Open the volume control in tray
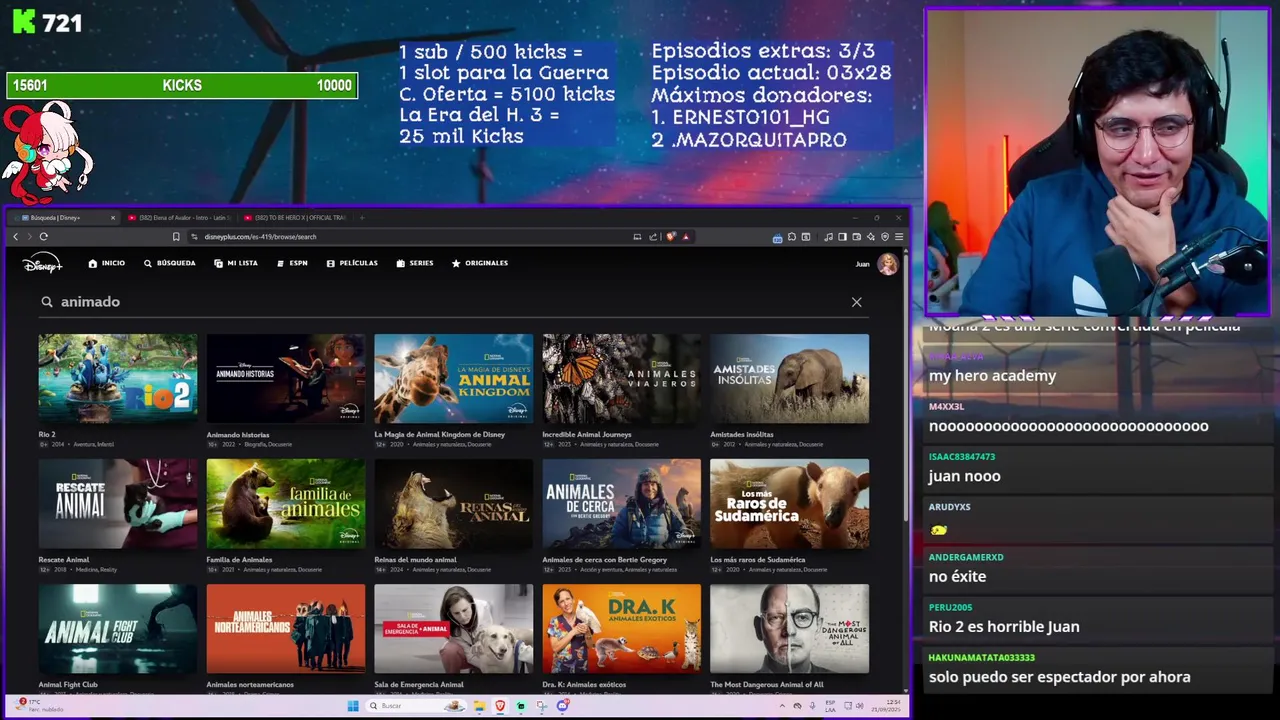Image resolution: width=1280 pixels, height=720 pixels. click(860, 706)
